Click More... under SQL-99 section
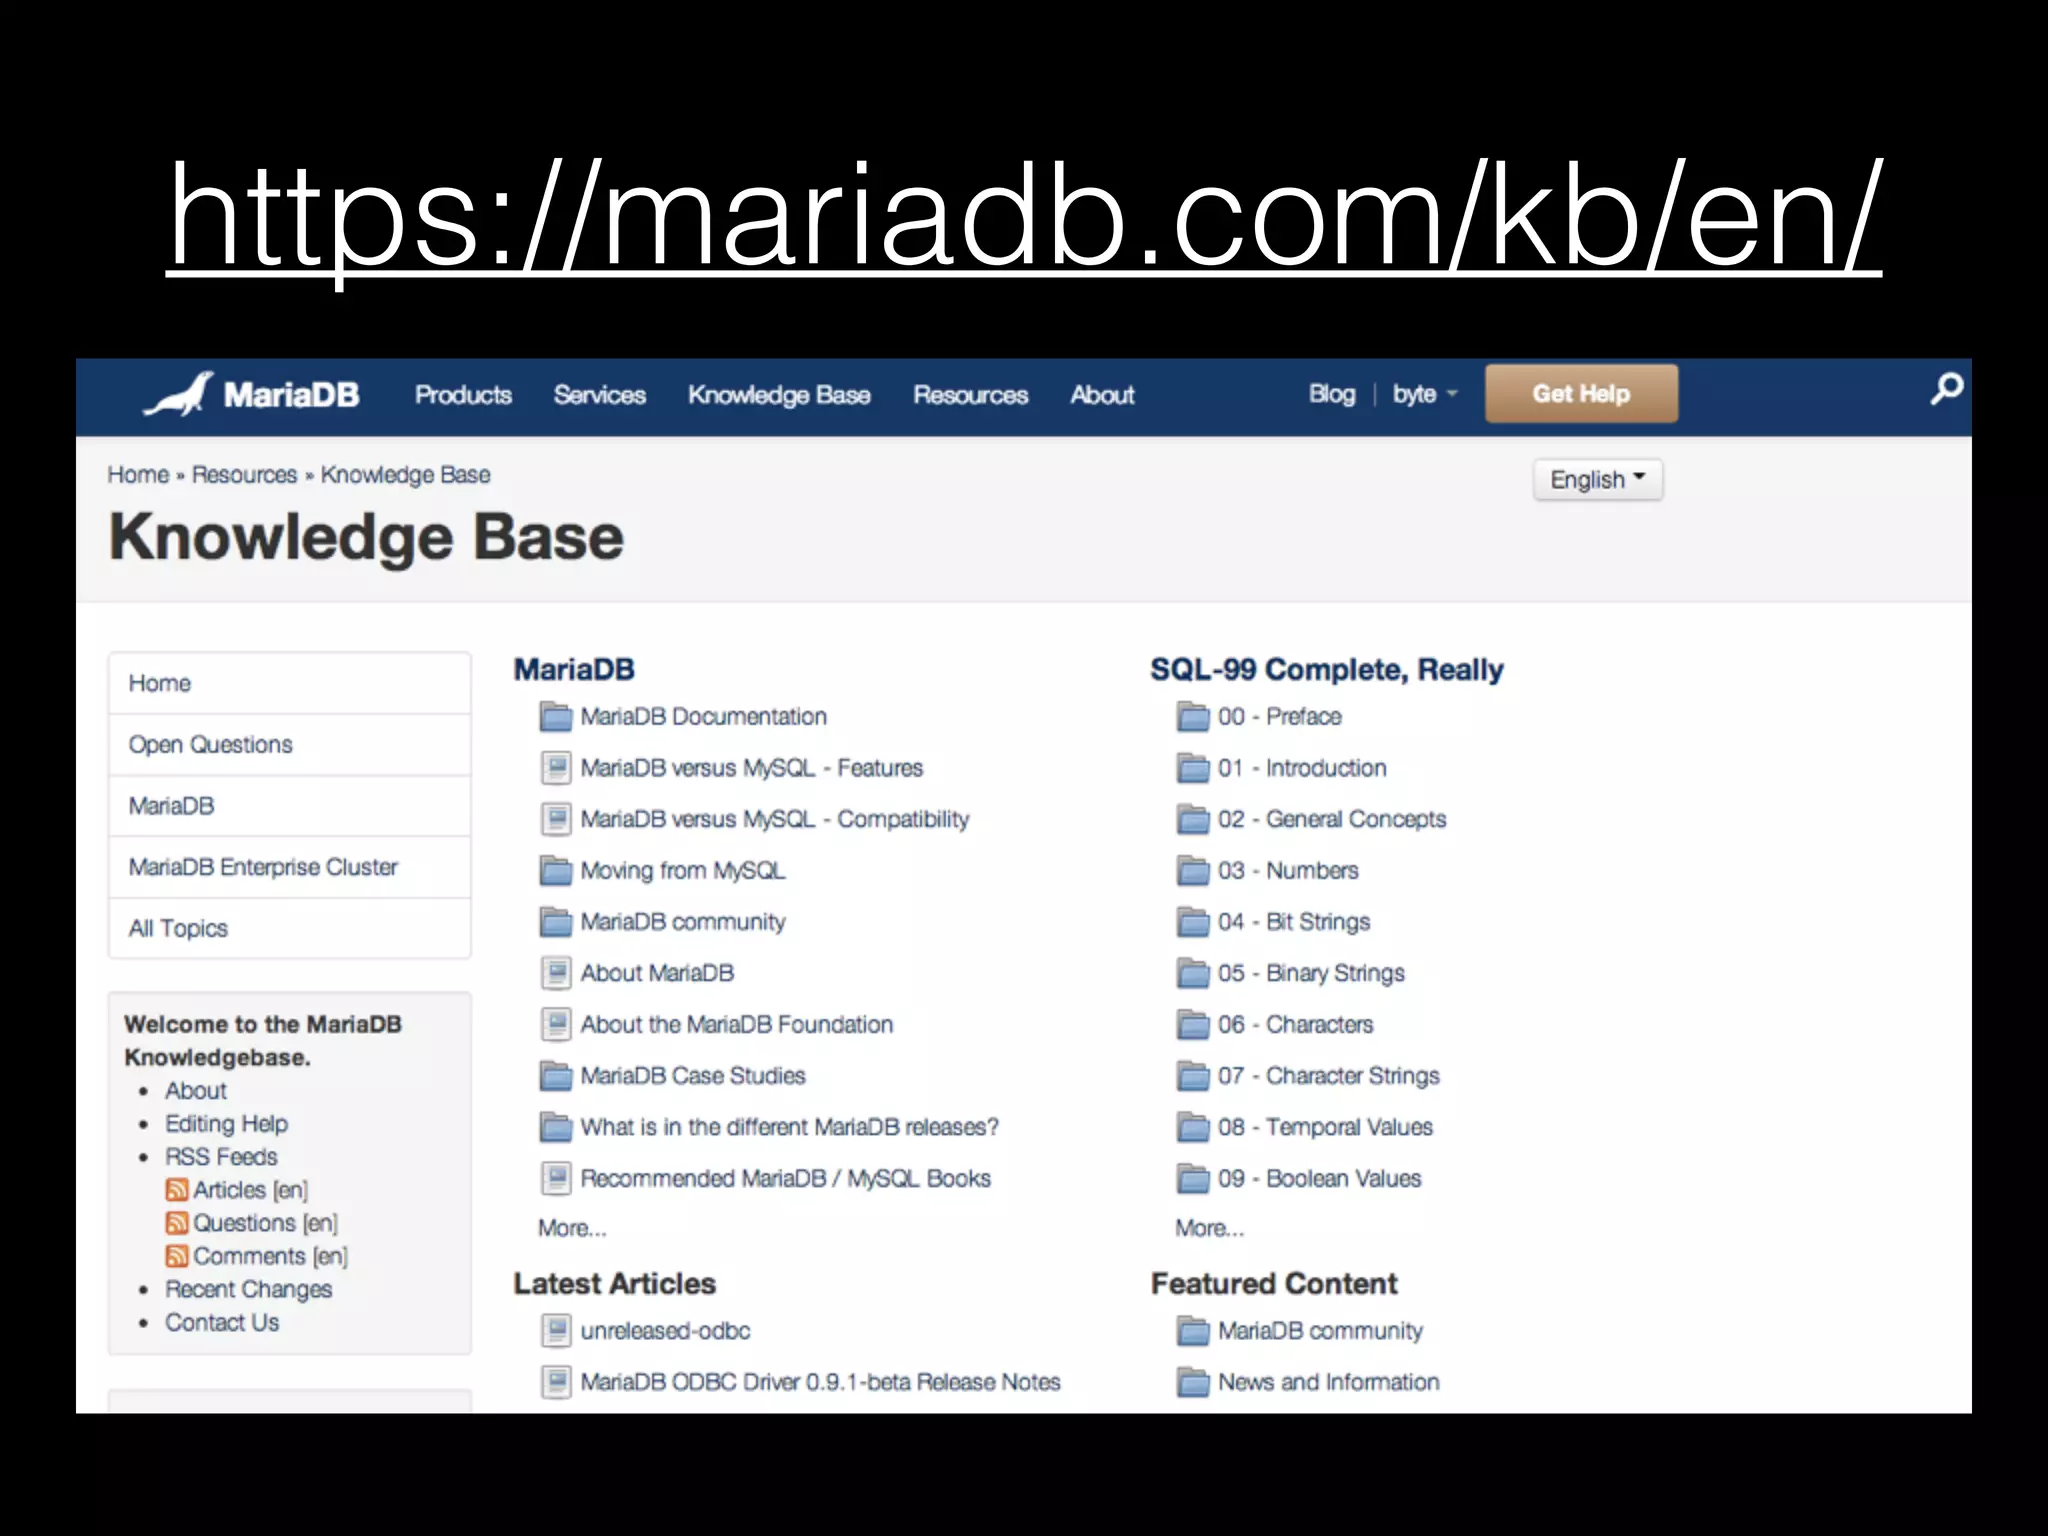Screen dimensions: 2048x1536 click(x=1209, y=1228)
